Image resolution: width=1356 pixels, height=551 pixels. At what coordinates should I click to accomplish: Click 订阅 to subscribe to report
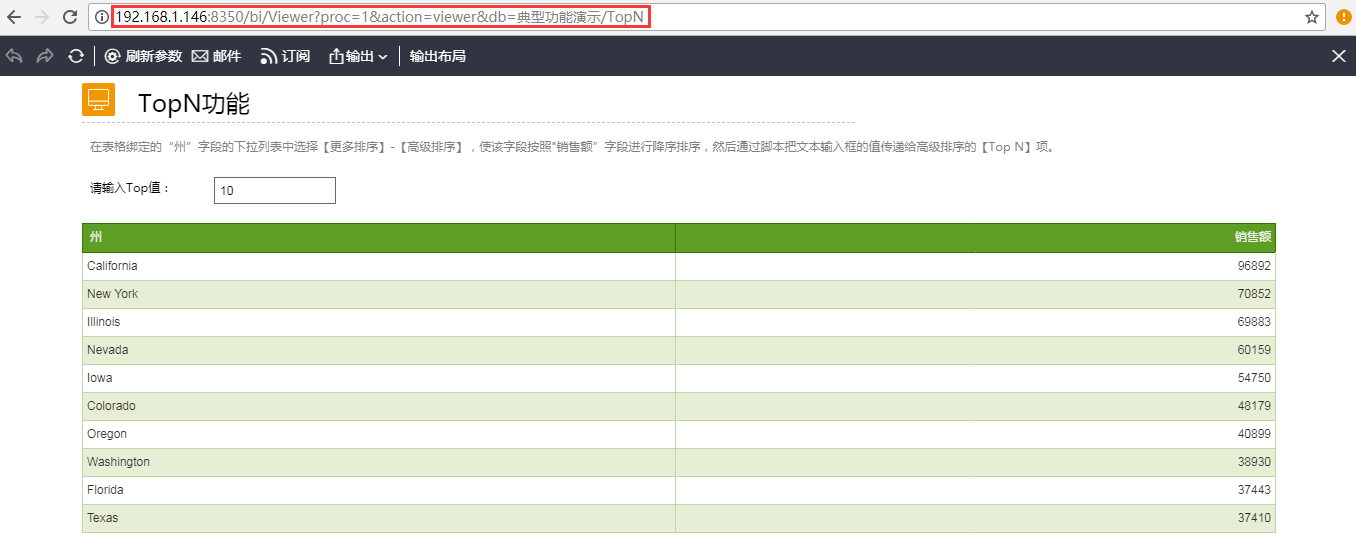point(285,56)
